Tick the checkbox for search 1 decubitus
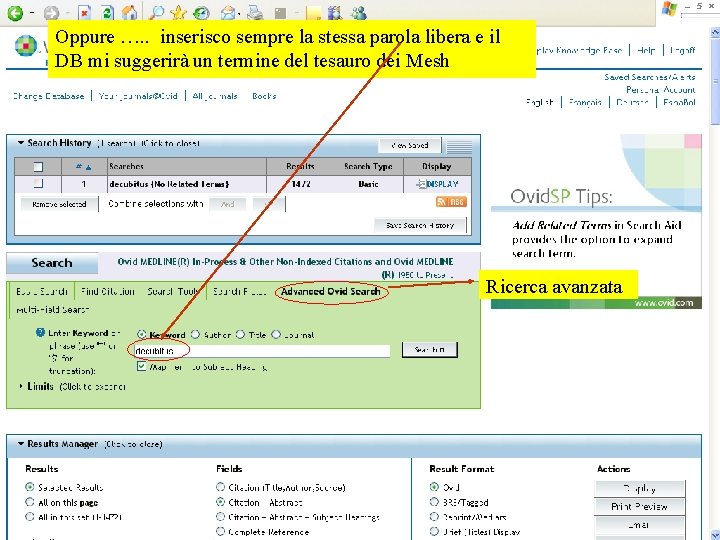 (x=39, y=184)
